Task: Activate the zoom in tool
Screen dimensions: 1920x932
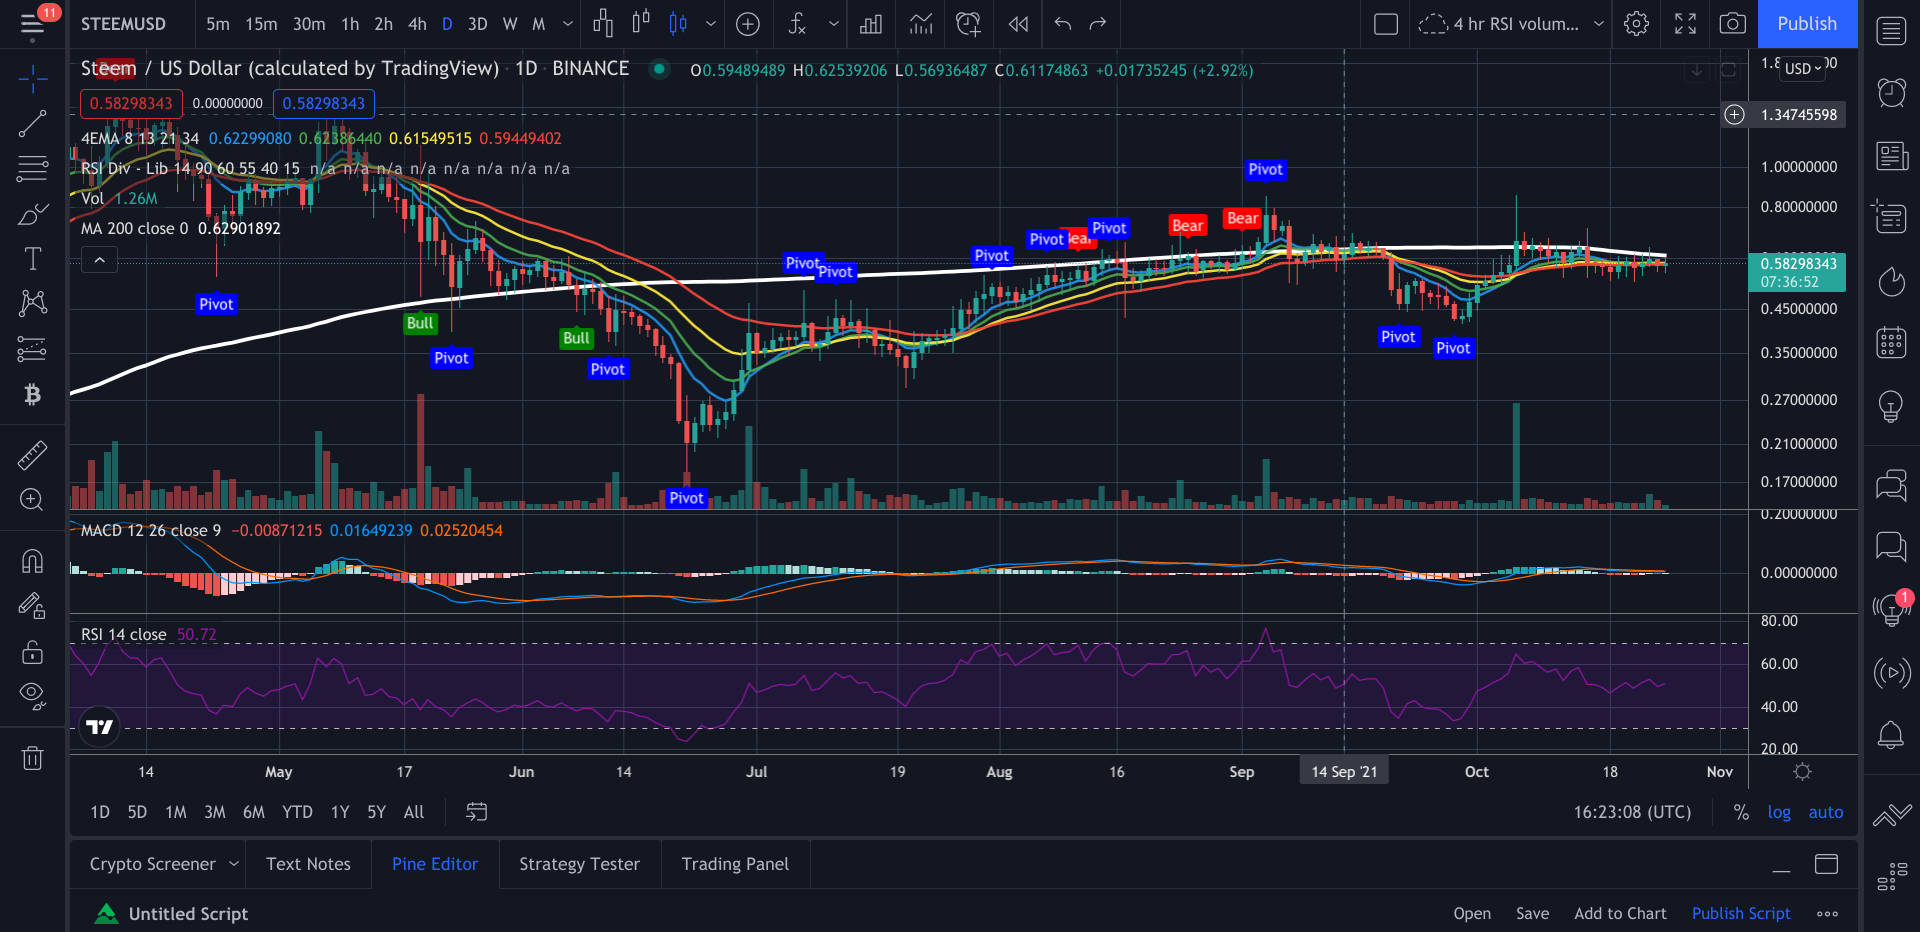Action: coord(32,500)
